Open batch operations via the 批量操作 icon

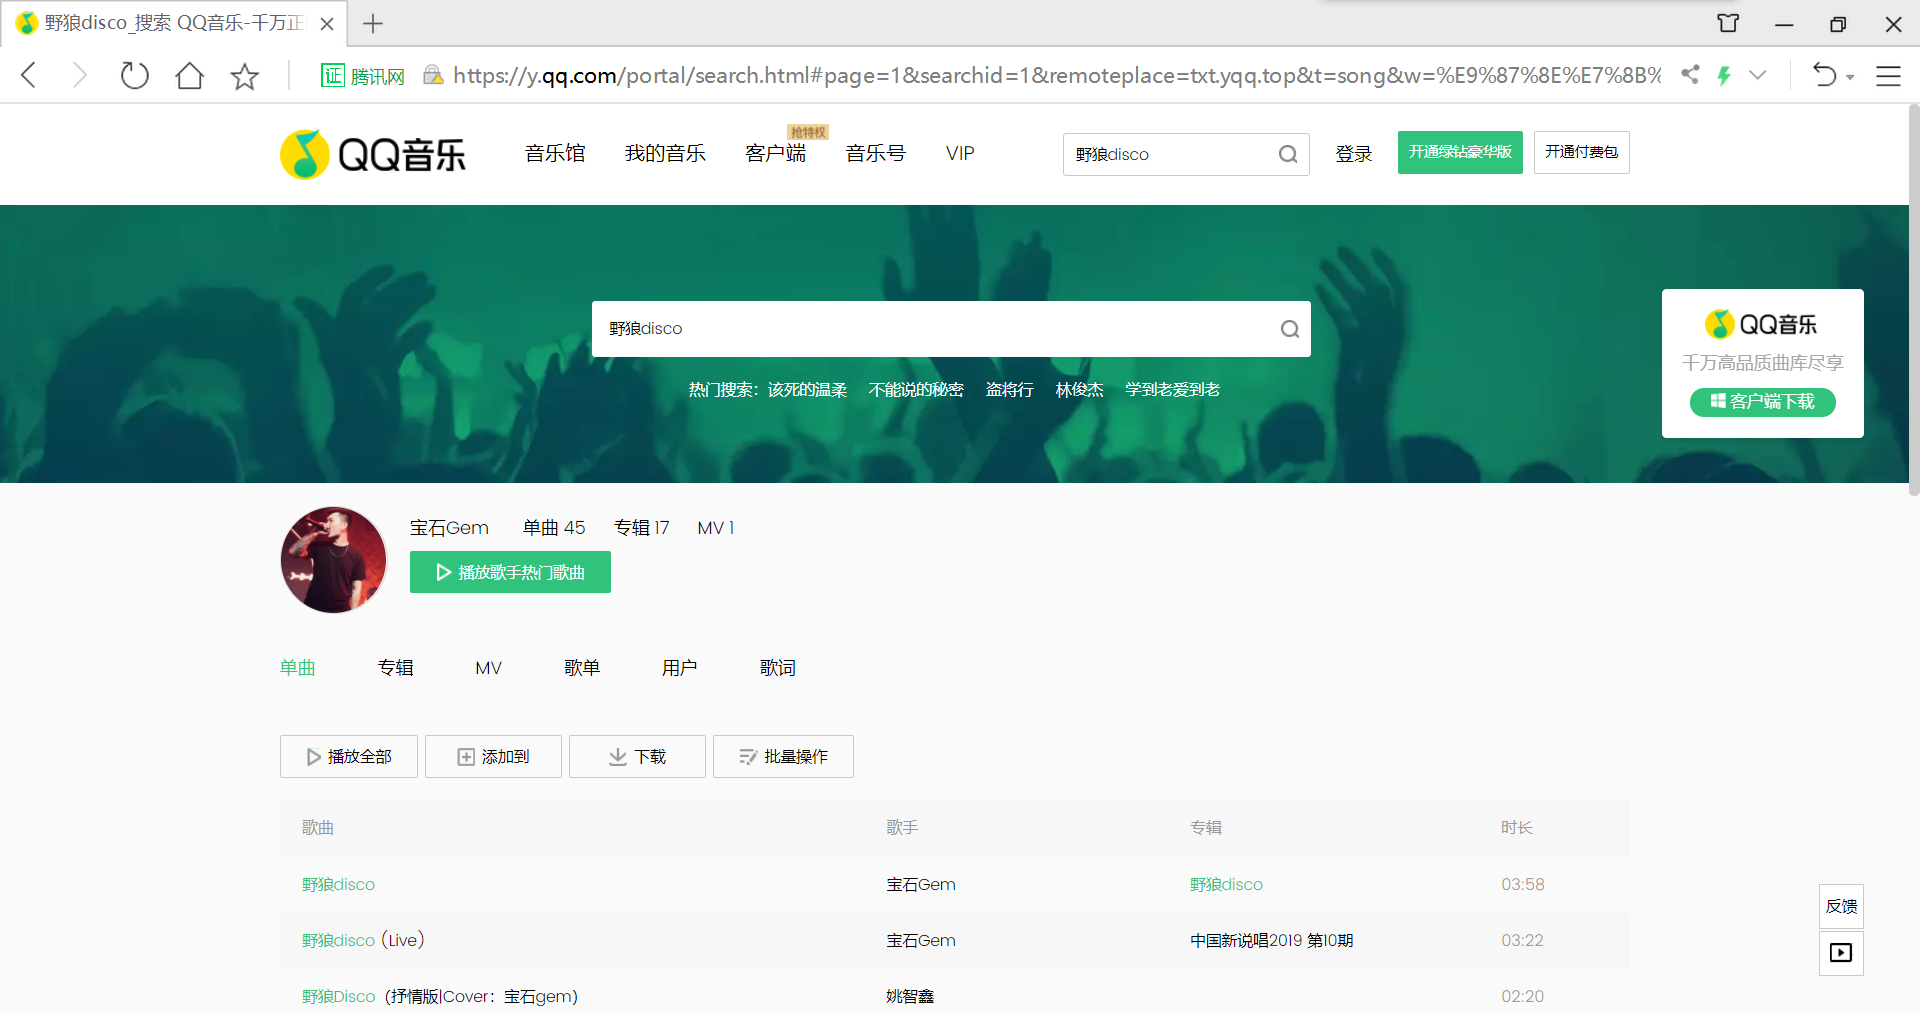pyautogui.click(x=748, y=757)
